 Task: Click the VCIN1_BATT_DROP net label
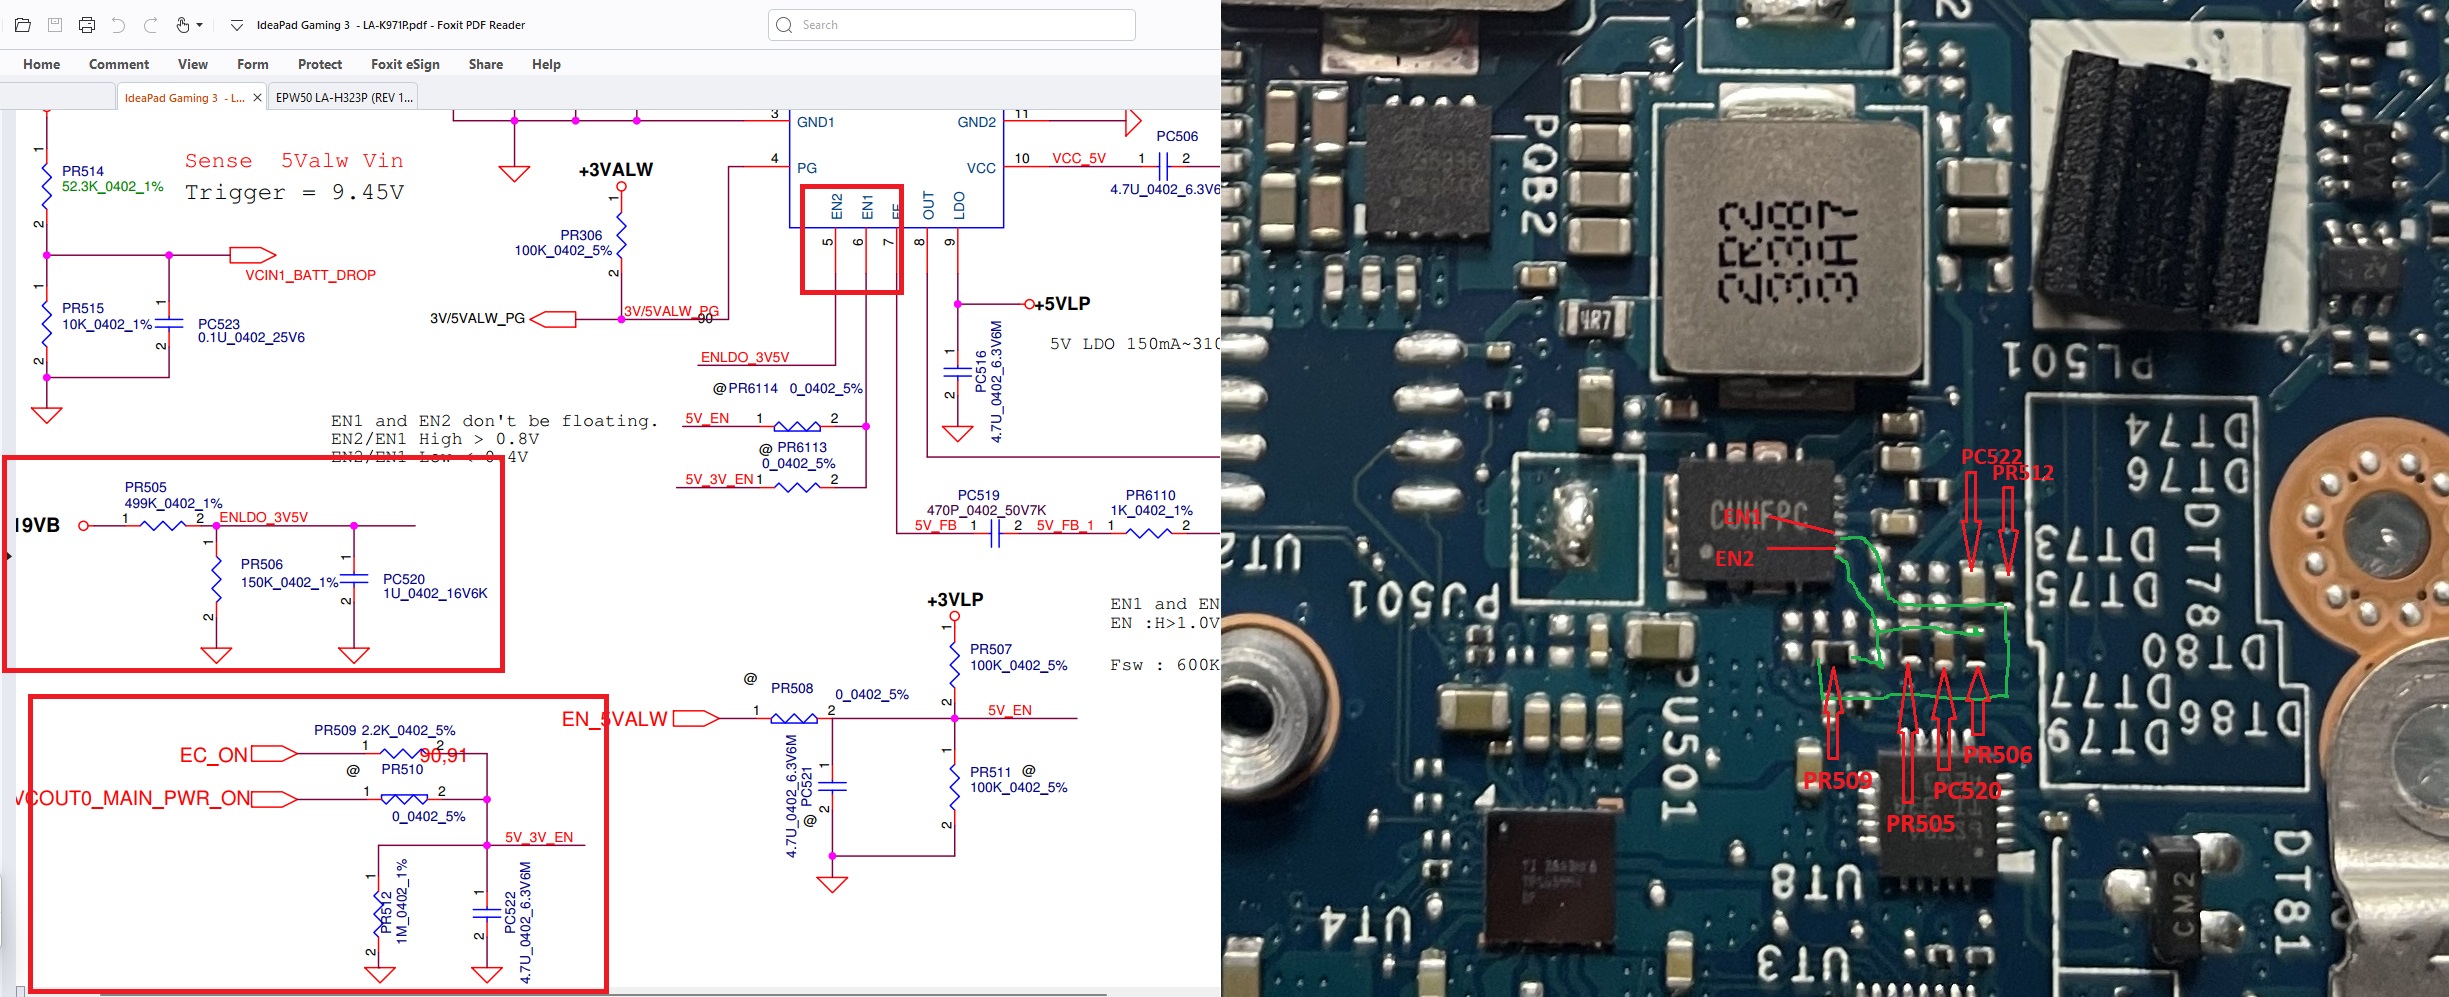tap(311, 275)
